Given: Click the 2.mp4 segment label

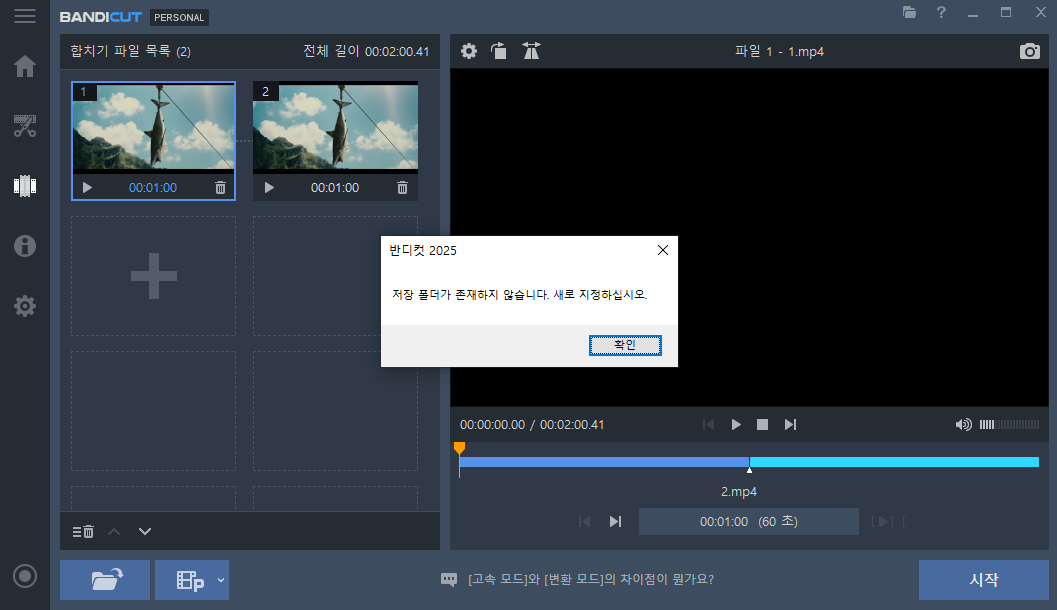Looking at the screenshot, I should tap(739, 492).
